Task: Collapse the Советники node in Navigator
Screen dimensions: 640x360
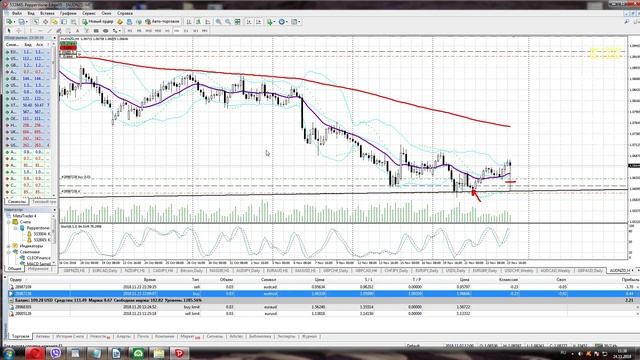Action: 9,252
